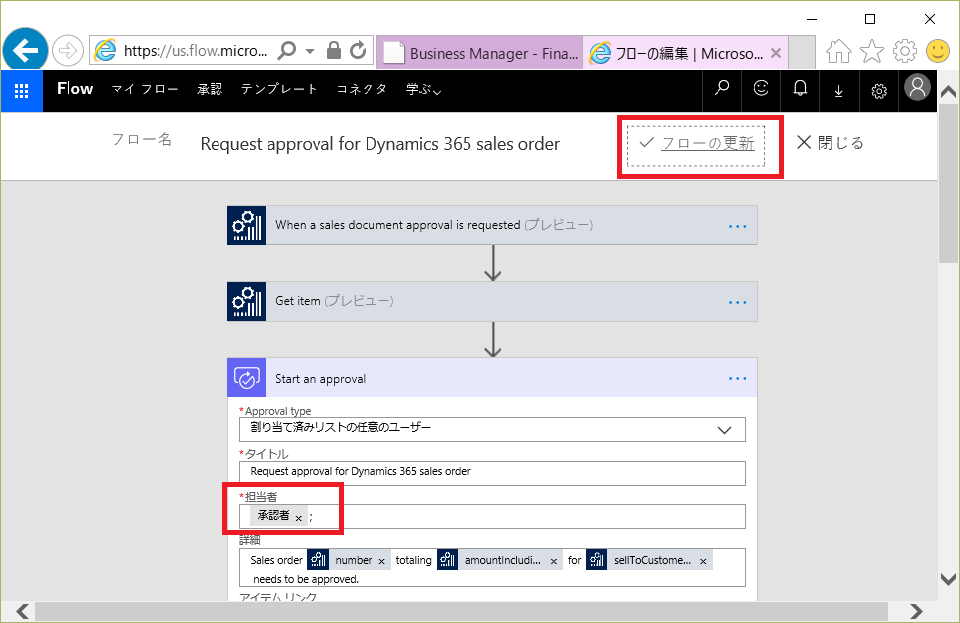Screen dimensions: 960x623
Task: Open the Get item step ellipsis menu
Action: coord(738,302)
